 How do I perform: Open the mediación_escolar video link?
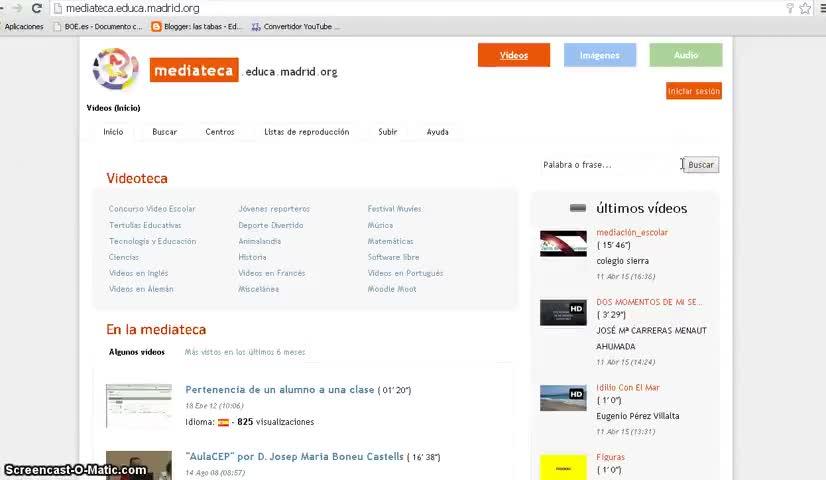coord(632,232)
